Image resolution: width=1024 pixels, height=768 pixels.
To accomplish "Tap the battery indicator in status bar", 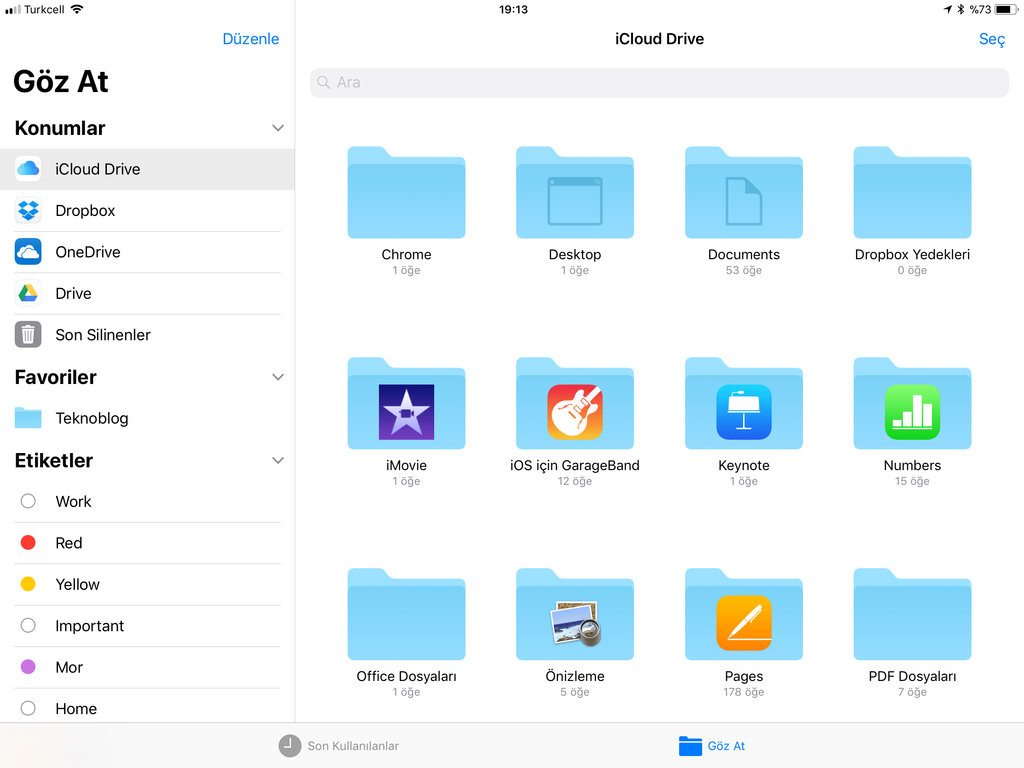I will click(1006, 9).
